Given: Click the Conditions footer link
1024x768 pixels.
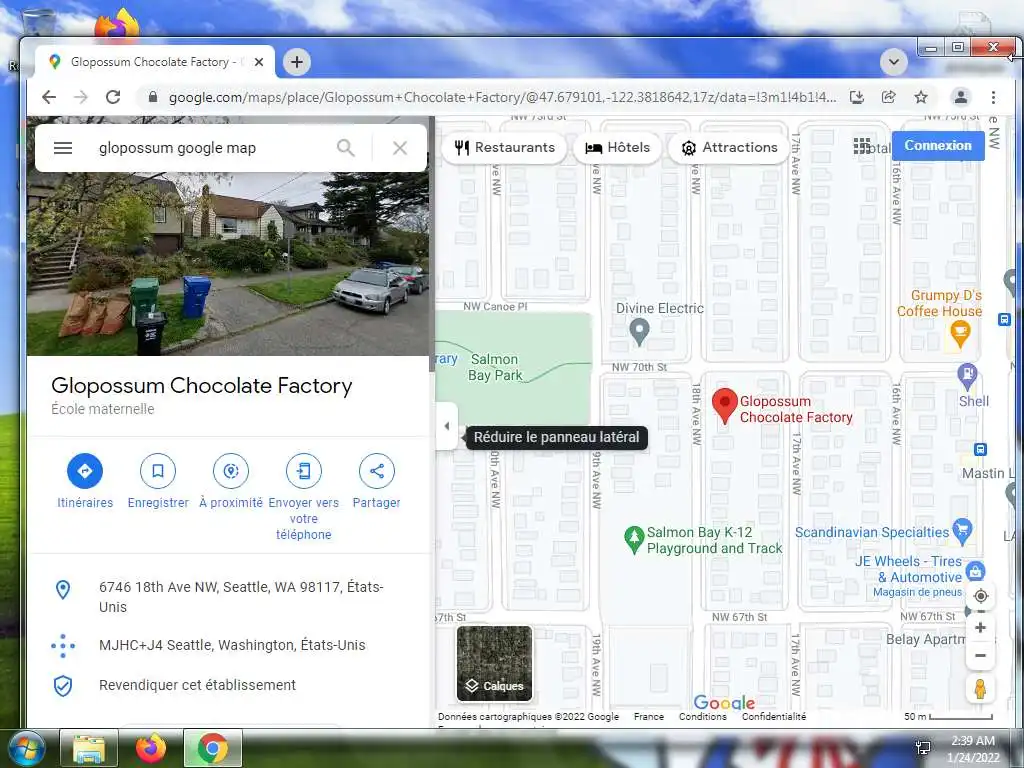Looking at the screenshot, I should pos(703,716).
